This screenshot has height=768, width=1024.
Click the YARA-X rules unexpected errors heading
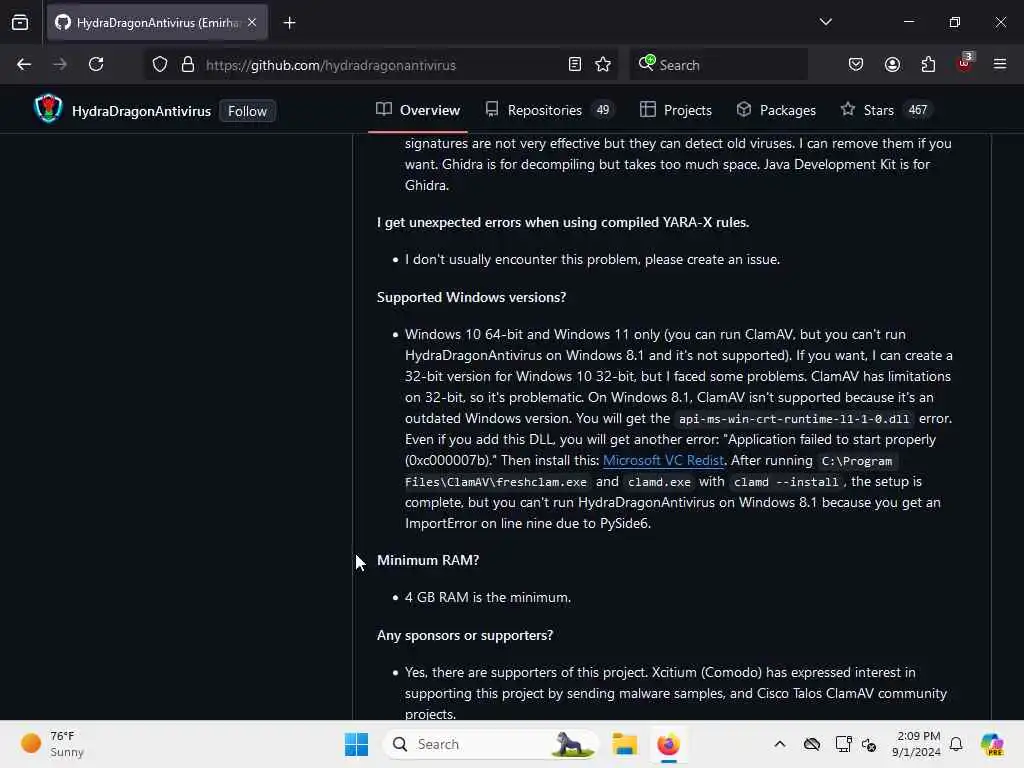point(563,223)
